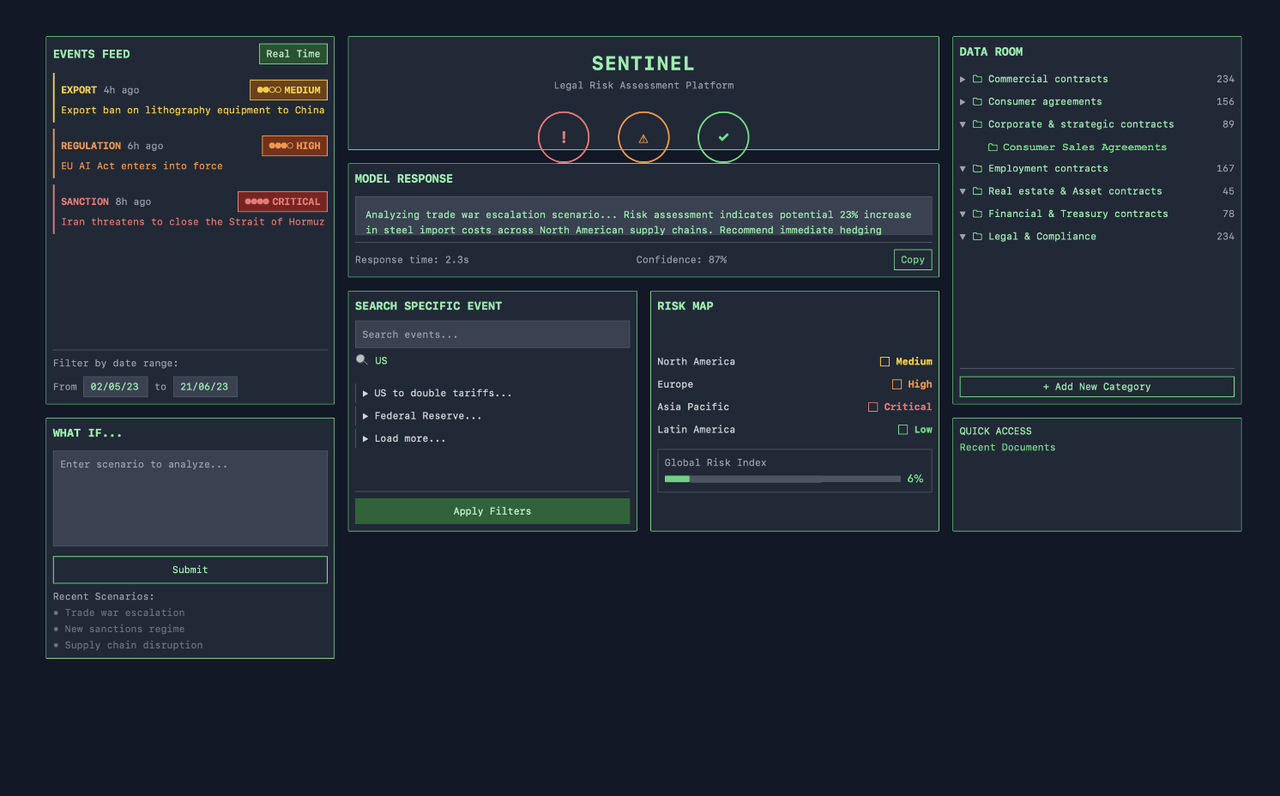
Task: Toggle the North America Medium risk checkbox
Action: 884,362
